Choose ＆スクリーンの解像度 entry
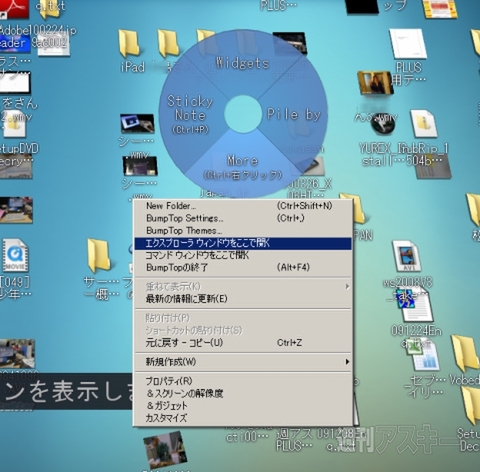 coord(243,393)
